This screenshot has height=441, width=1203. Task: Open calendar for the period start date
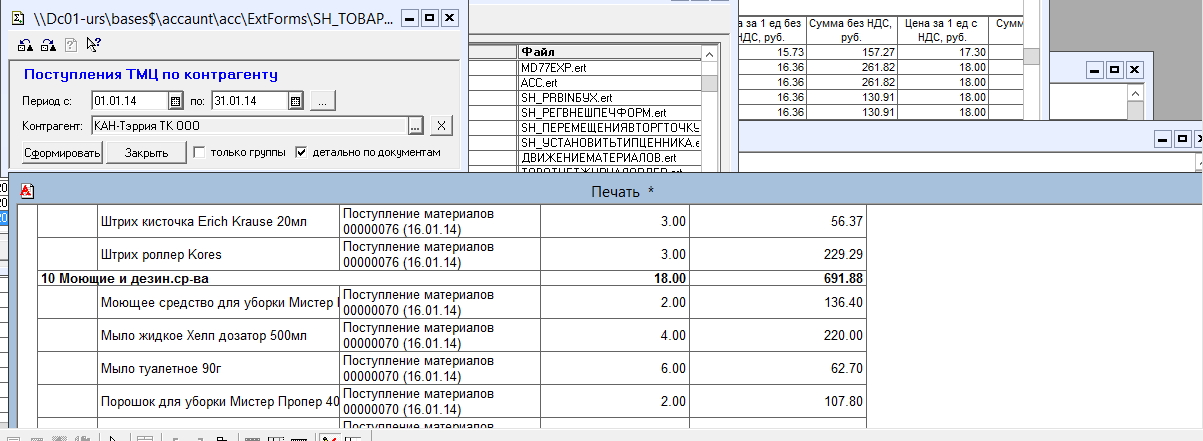pos(174,101)
